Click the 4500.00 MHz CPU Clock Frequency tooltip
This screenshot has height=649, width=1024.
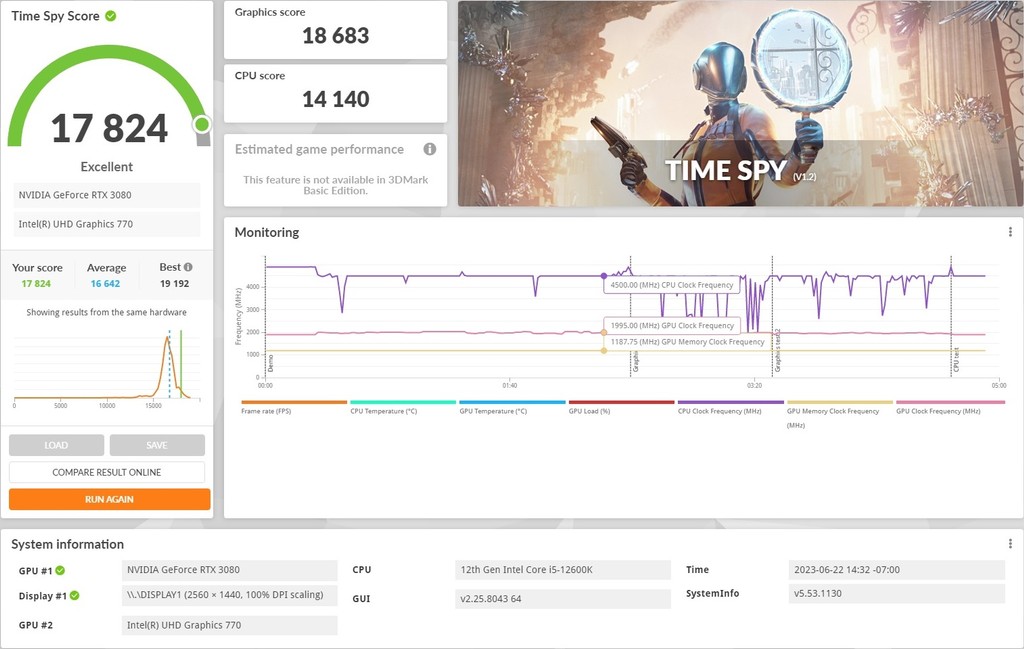pyautogui.click(x=671, y=285)
